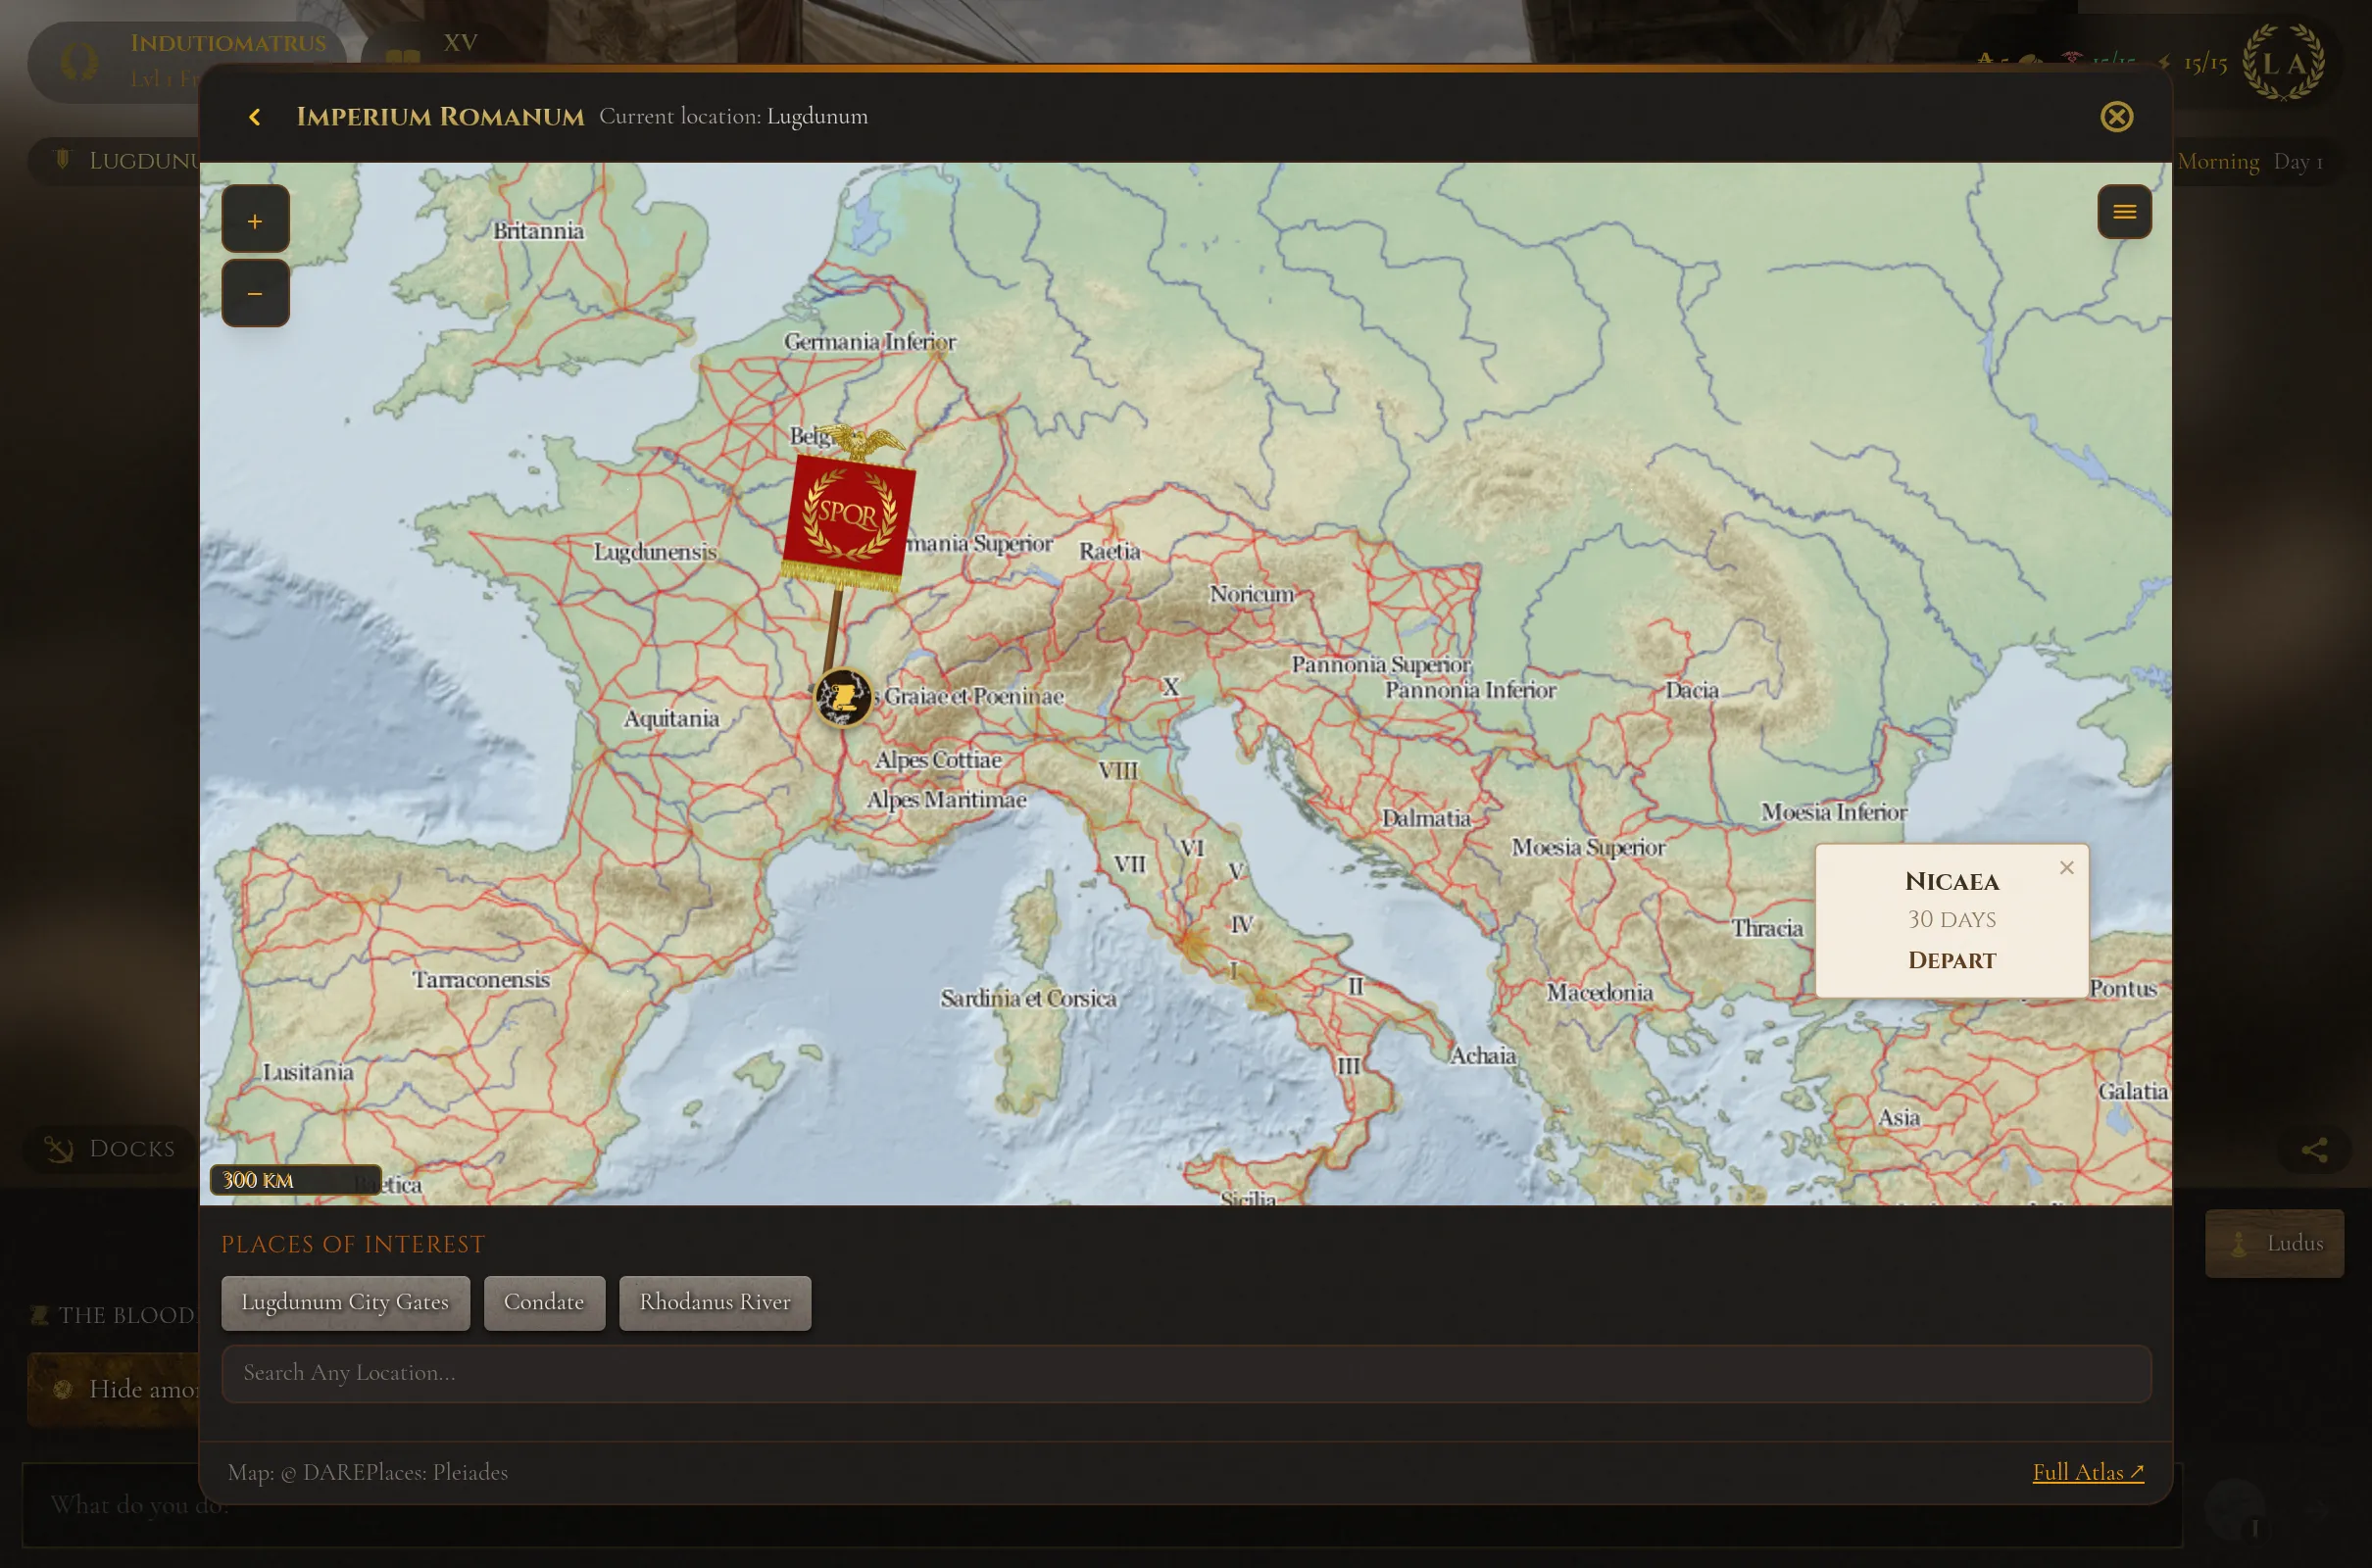Click the anchor icon on the Docks button

tap(60, 1148)
